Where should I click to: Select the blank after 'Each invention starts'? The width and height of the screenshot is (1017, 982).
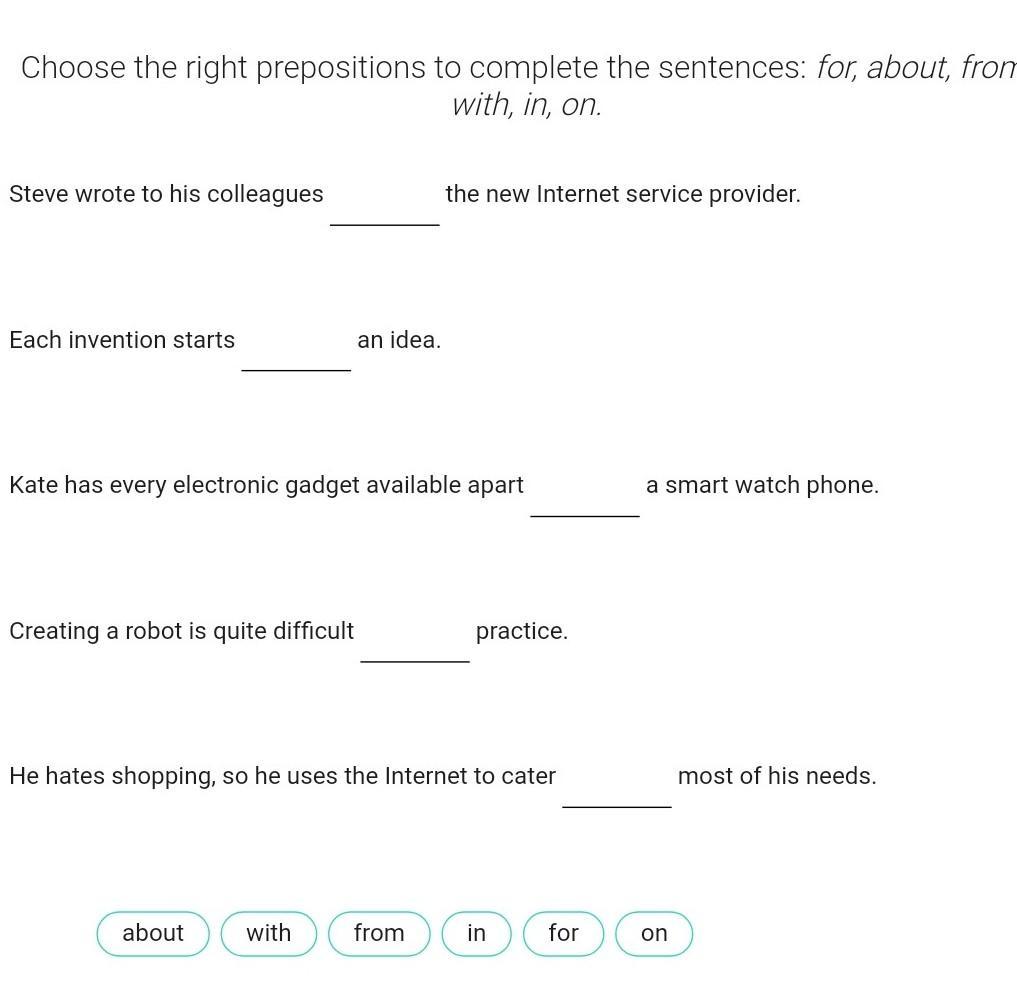pos(296,351)
